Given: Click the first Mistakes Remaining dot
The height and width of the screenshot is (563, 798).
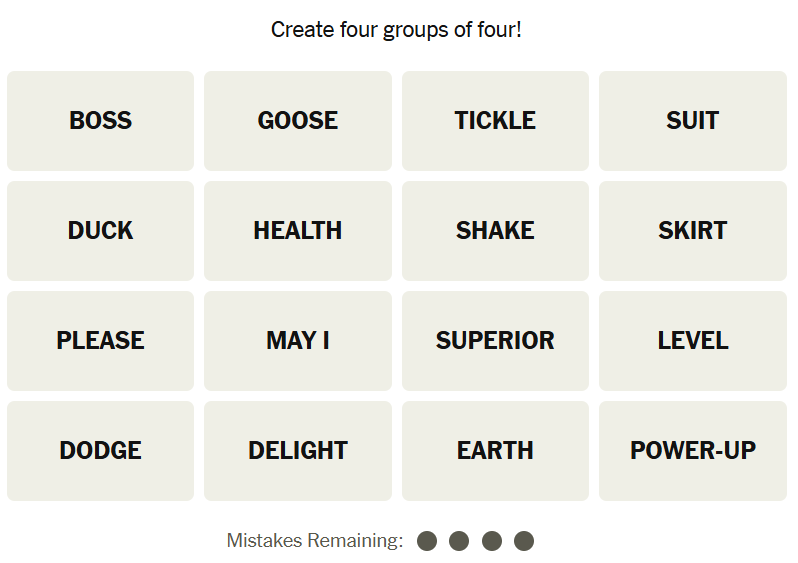Looking at the screenshot, I should [427, 541].
